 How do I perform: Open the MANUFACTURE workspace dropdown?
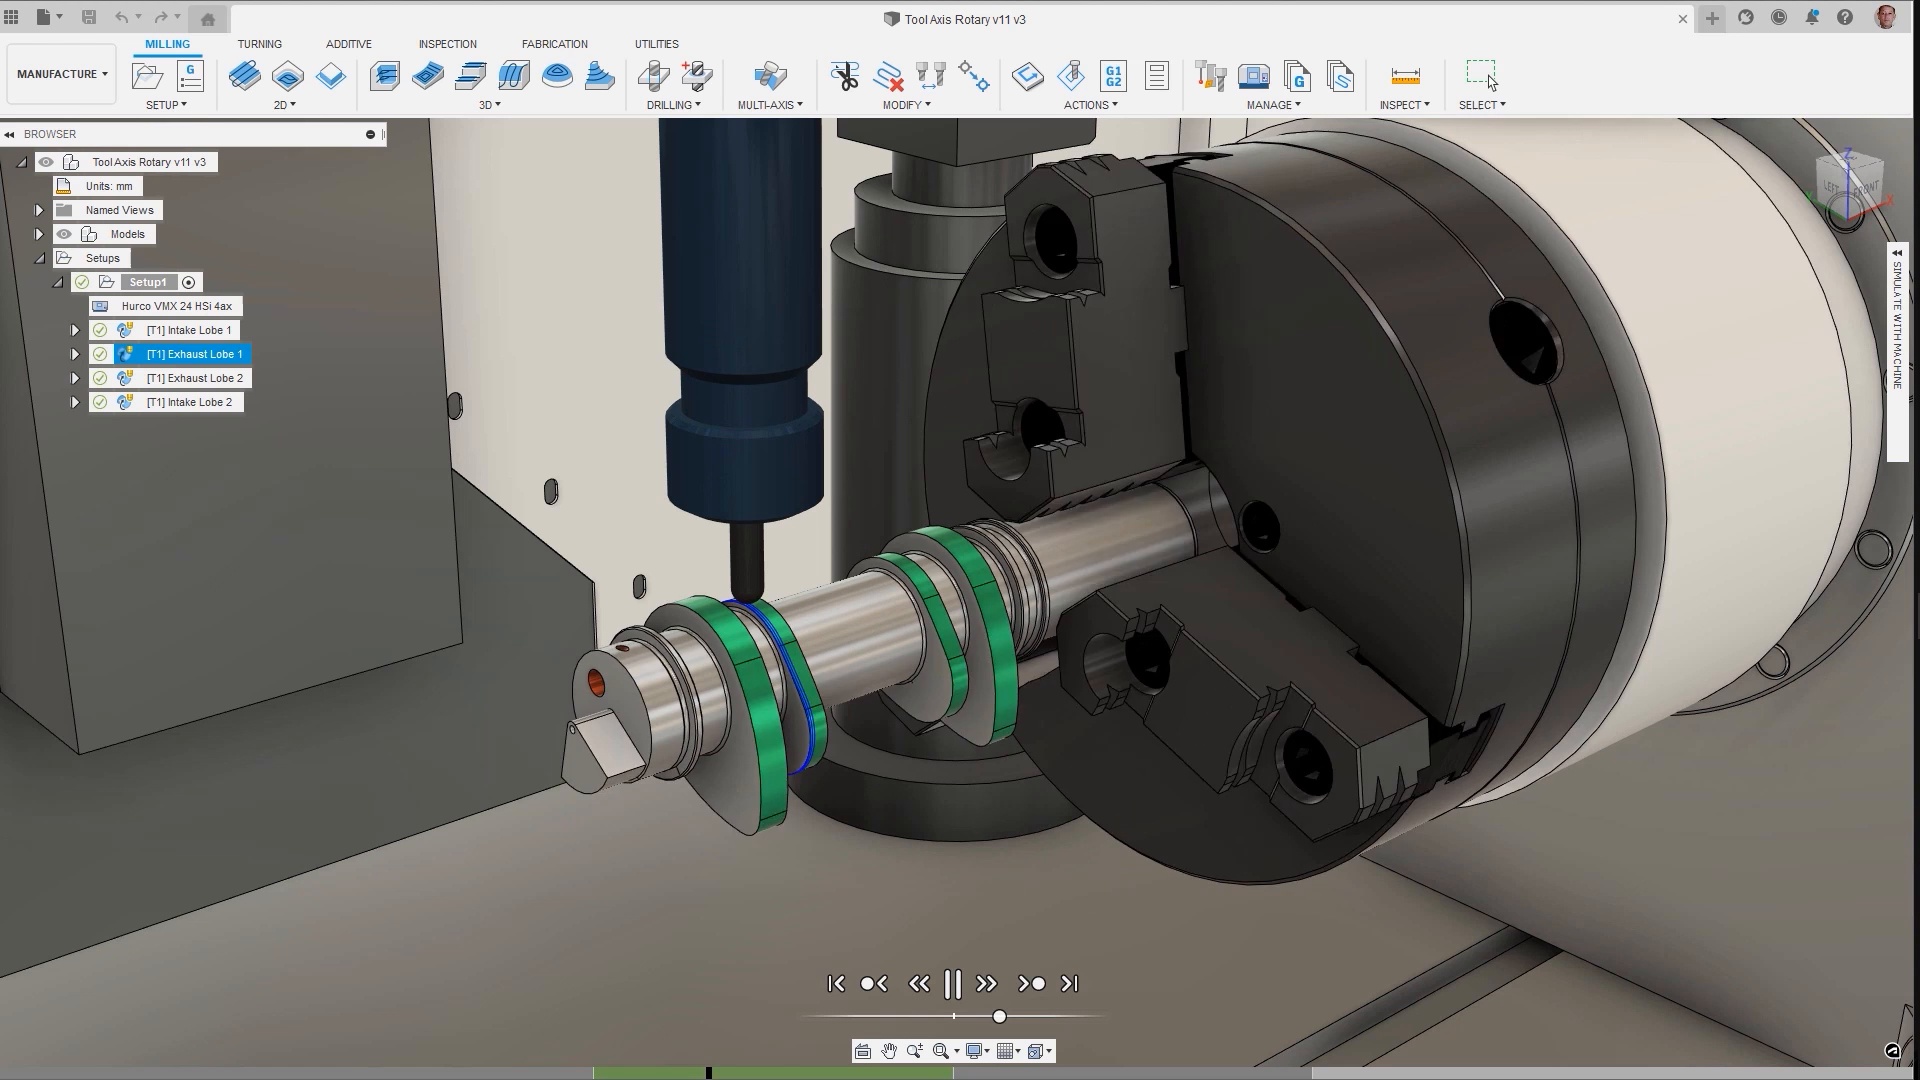(62, 74)
